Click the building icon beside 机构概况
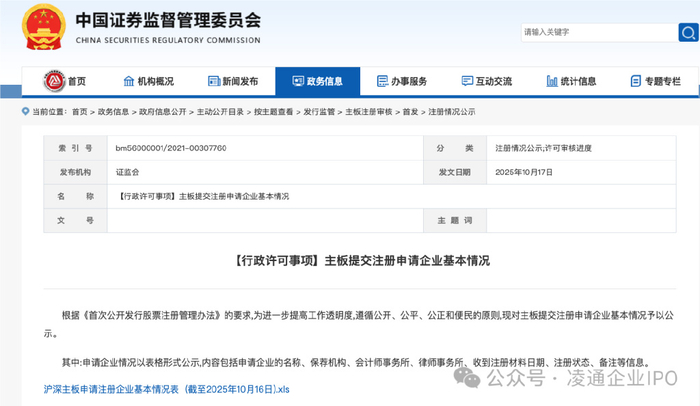 coord(129,81)
